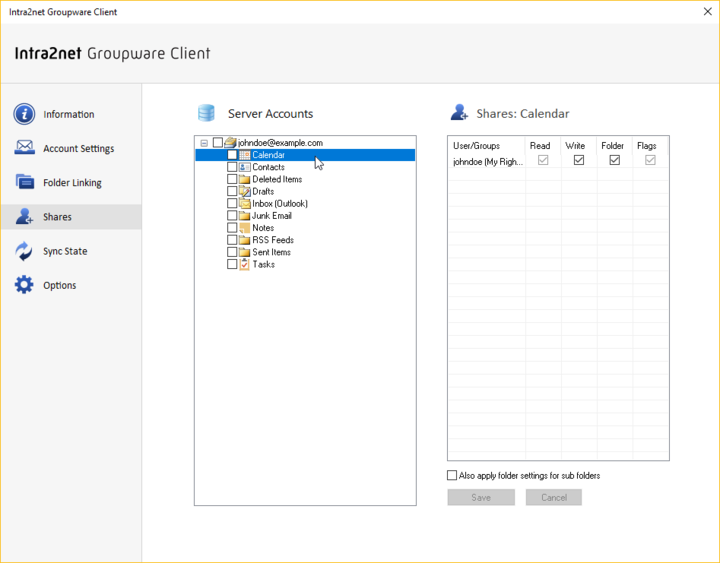This screenshot has height=563, width=720.
Task: Check the RSS Feeds checkbox
Action: (232, 240)
